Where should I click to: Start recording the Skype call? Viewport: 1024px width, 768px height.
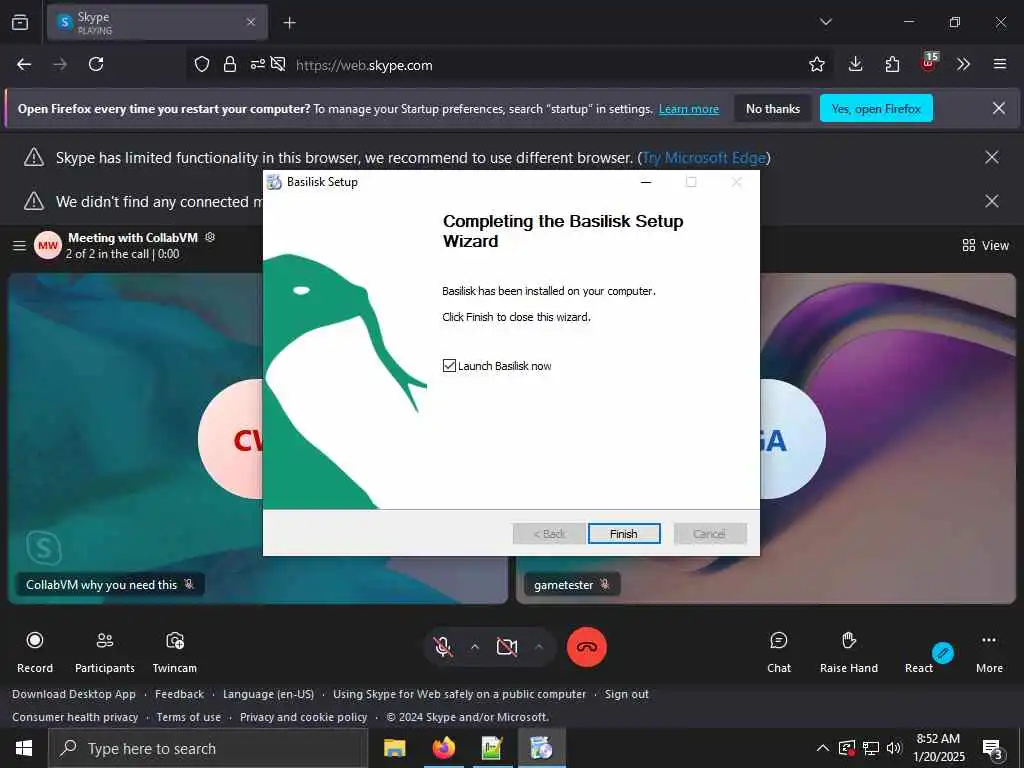tap(35, 651)
